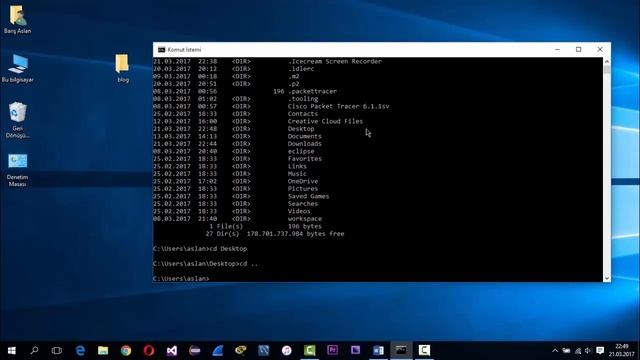Open taskbar Search magnifier
Image resolution: width=640 pixels, height=360 pixels.
tap(34, 350)
